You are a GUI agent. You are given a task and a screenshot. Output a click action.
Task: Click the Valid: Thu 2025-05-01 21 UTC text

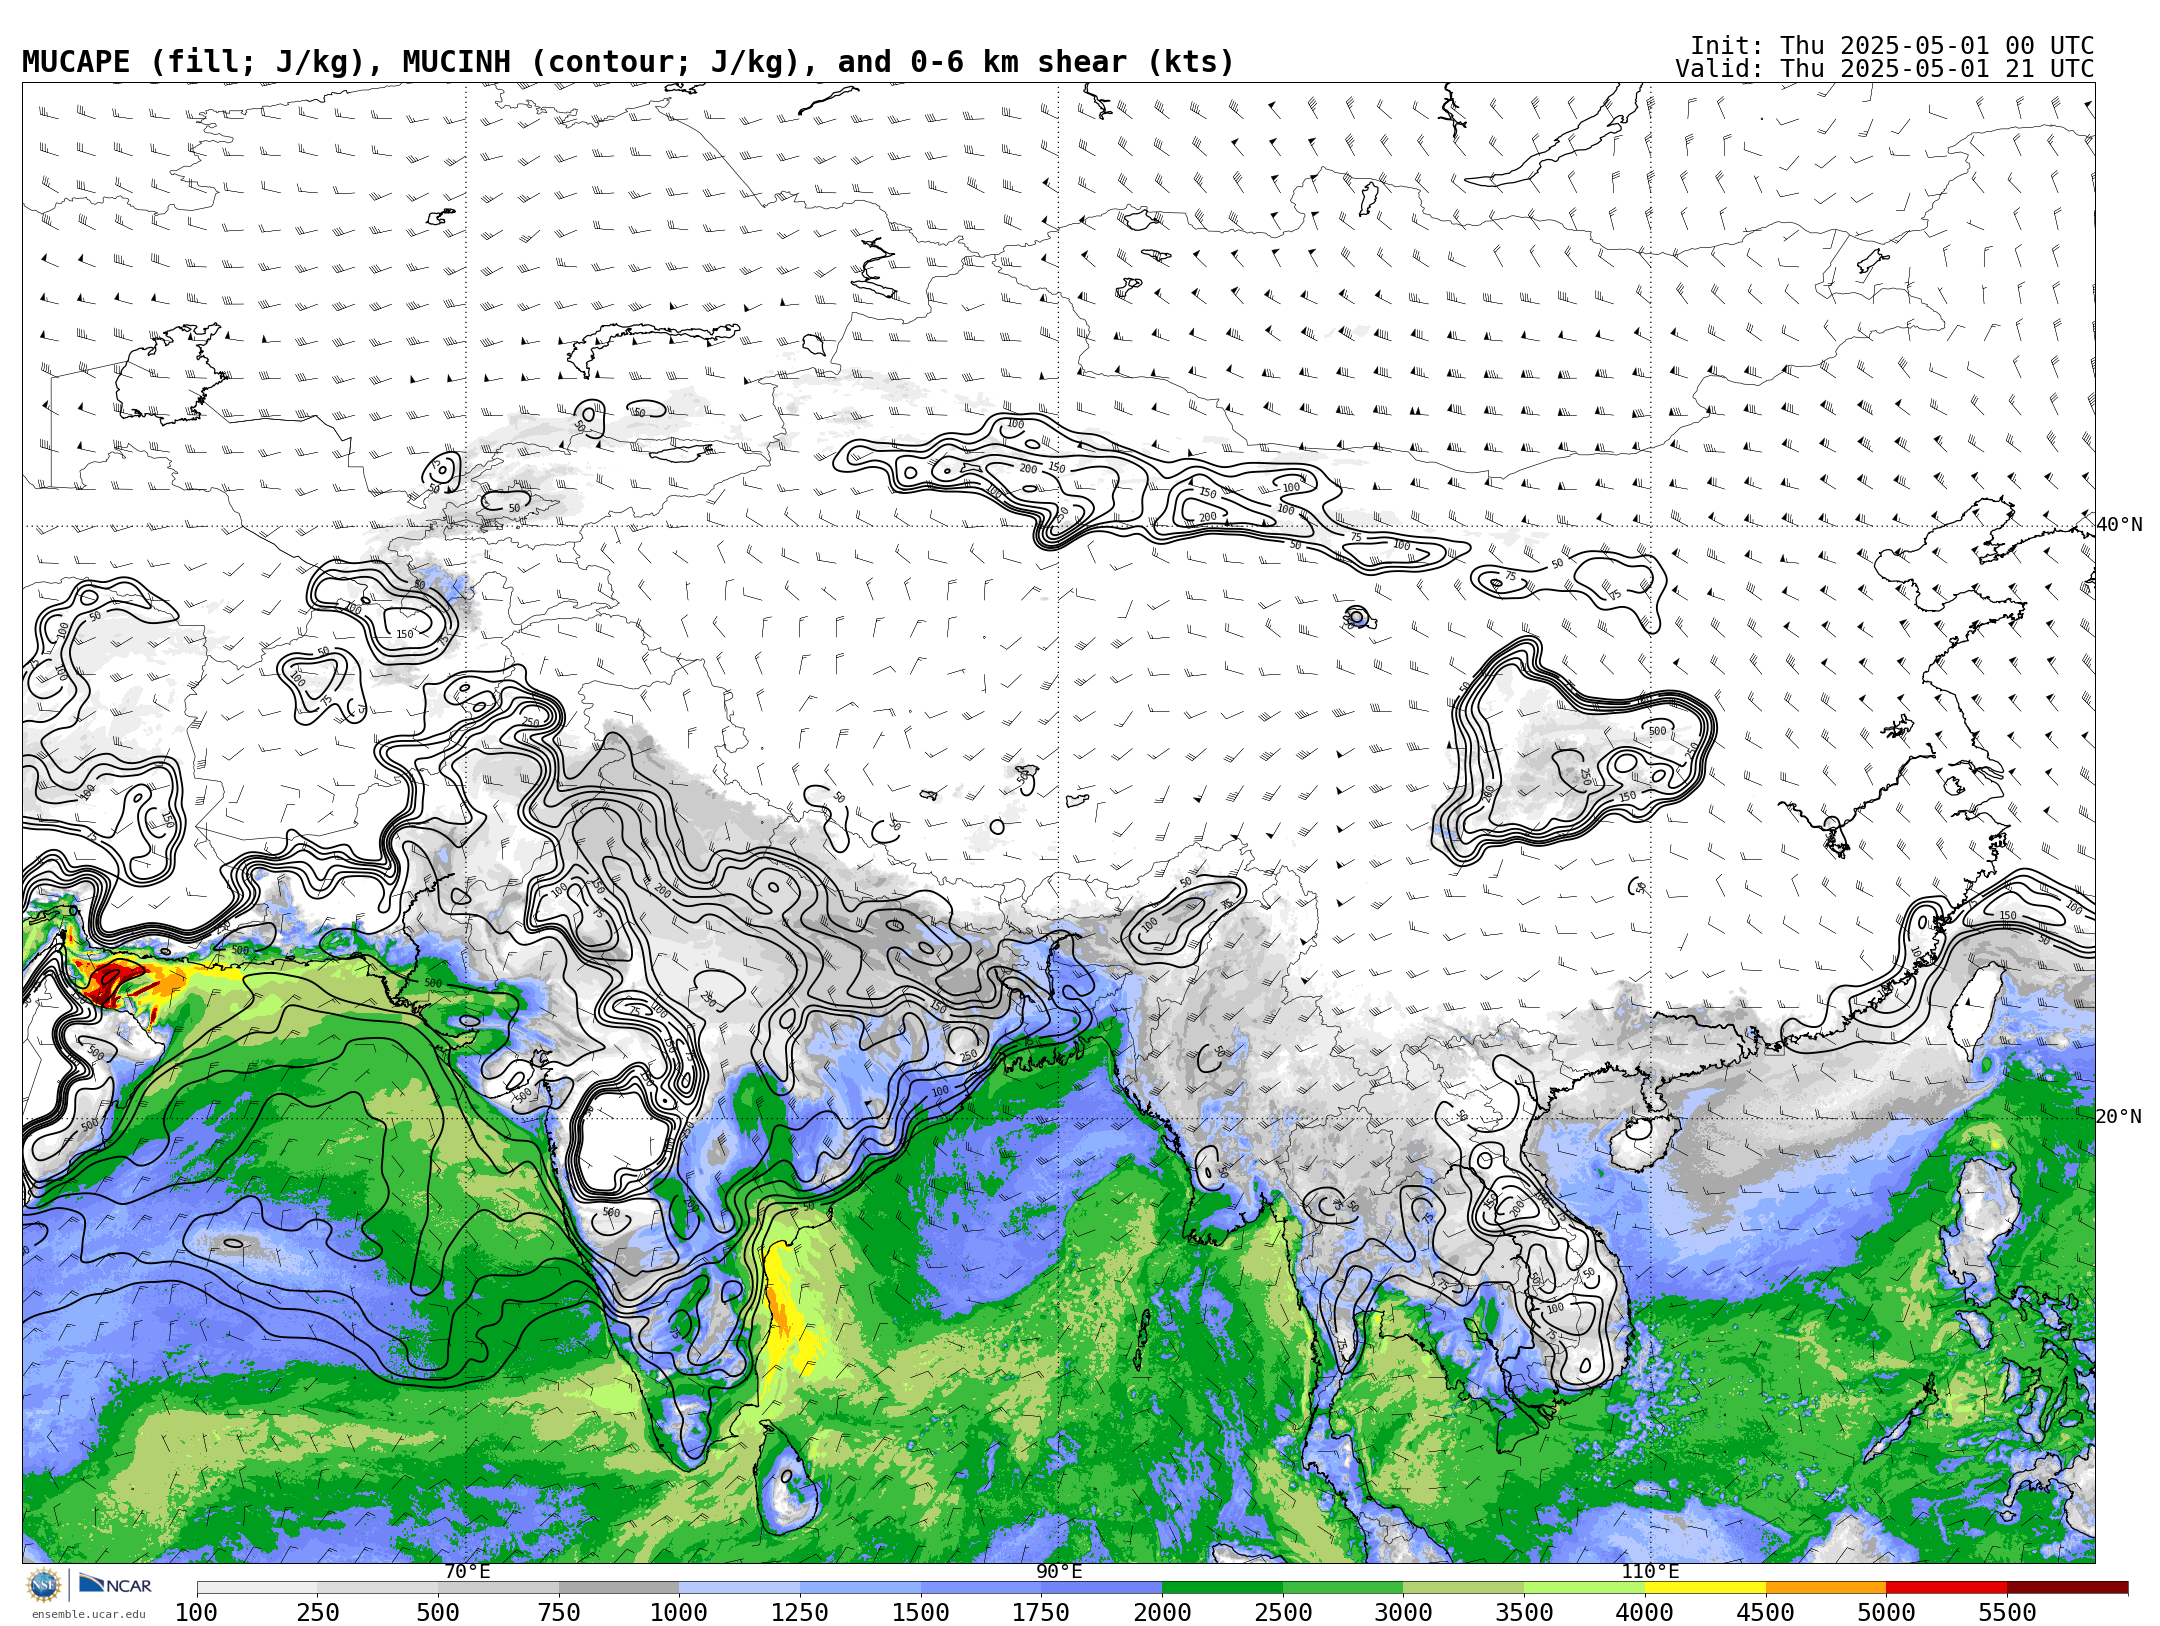(x=1885, y=69)
